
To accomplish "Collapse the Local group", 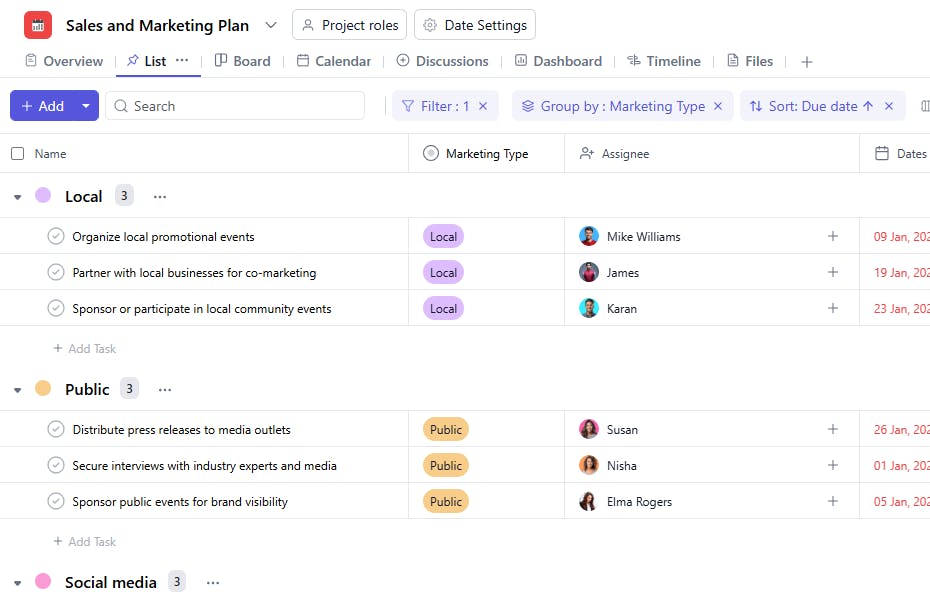I will (17, 197).
